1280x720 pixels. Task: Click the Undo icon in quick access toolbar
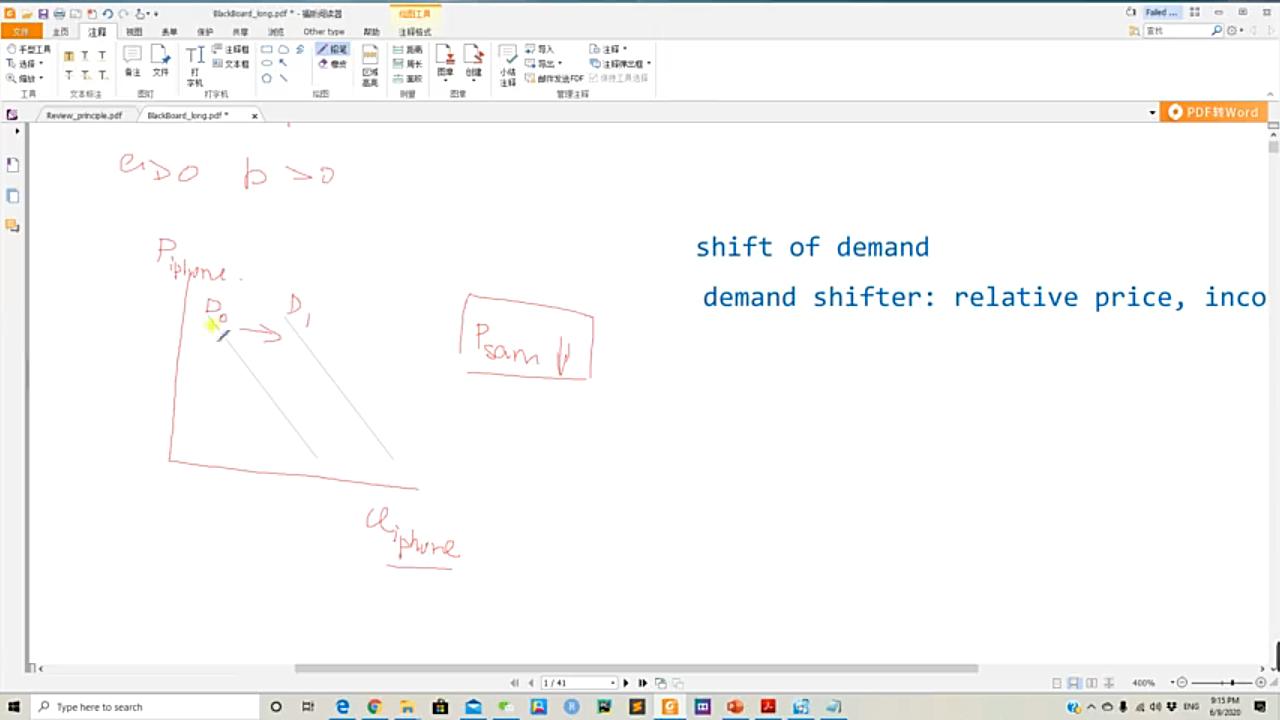pyautogui.click(x=107, y=14)
